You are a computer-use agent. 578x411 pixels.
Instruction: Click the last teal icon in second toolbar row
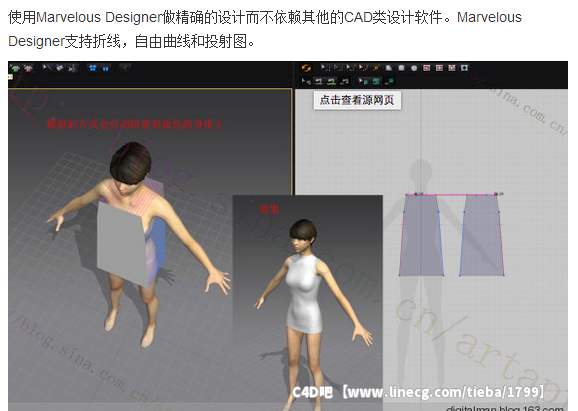[x=389, y=81]
